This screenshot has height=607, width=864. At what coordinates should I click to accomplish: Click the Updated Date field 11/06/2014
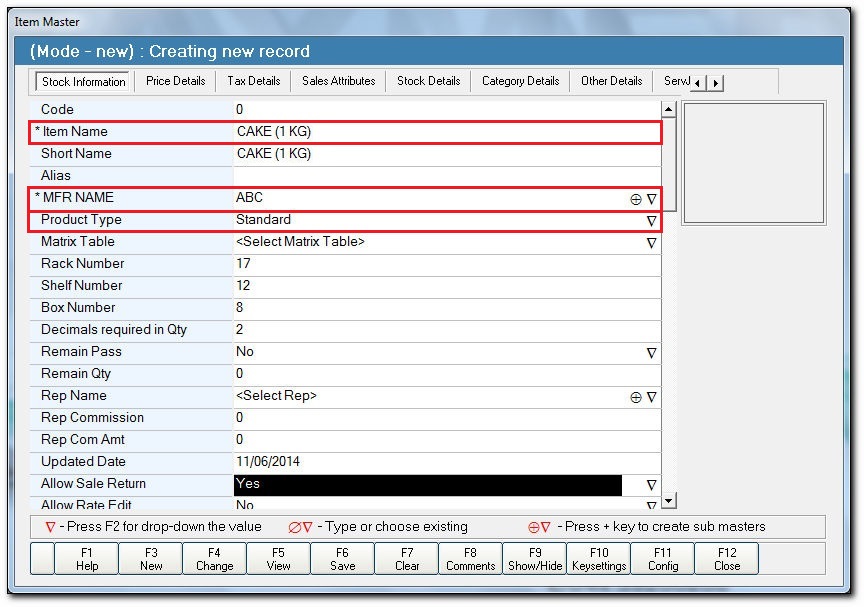tap(447, 463)
